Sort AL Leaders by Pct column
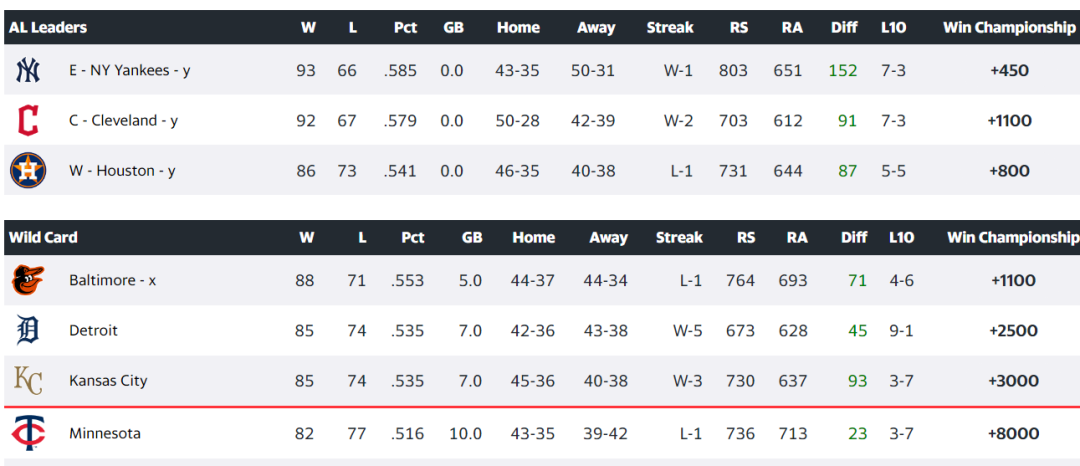The image size is (1080, 466). pyautogui.click(x=405, y=28)
